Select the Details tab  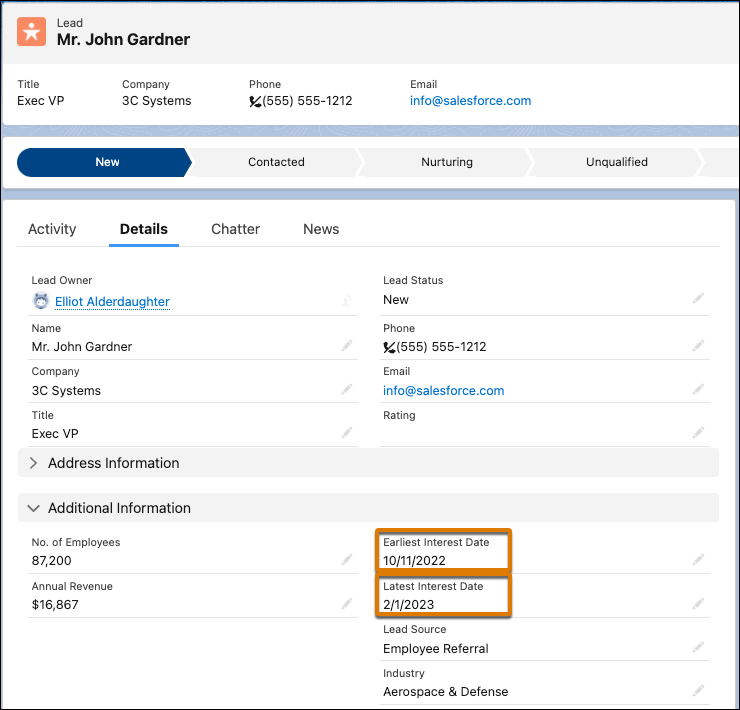[143, 229]
